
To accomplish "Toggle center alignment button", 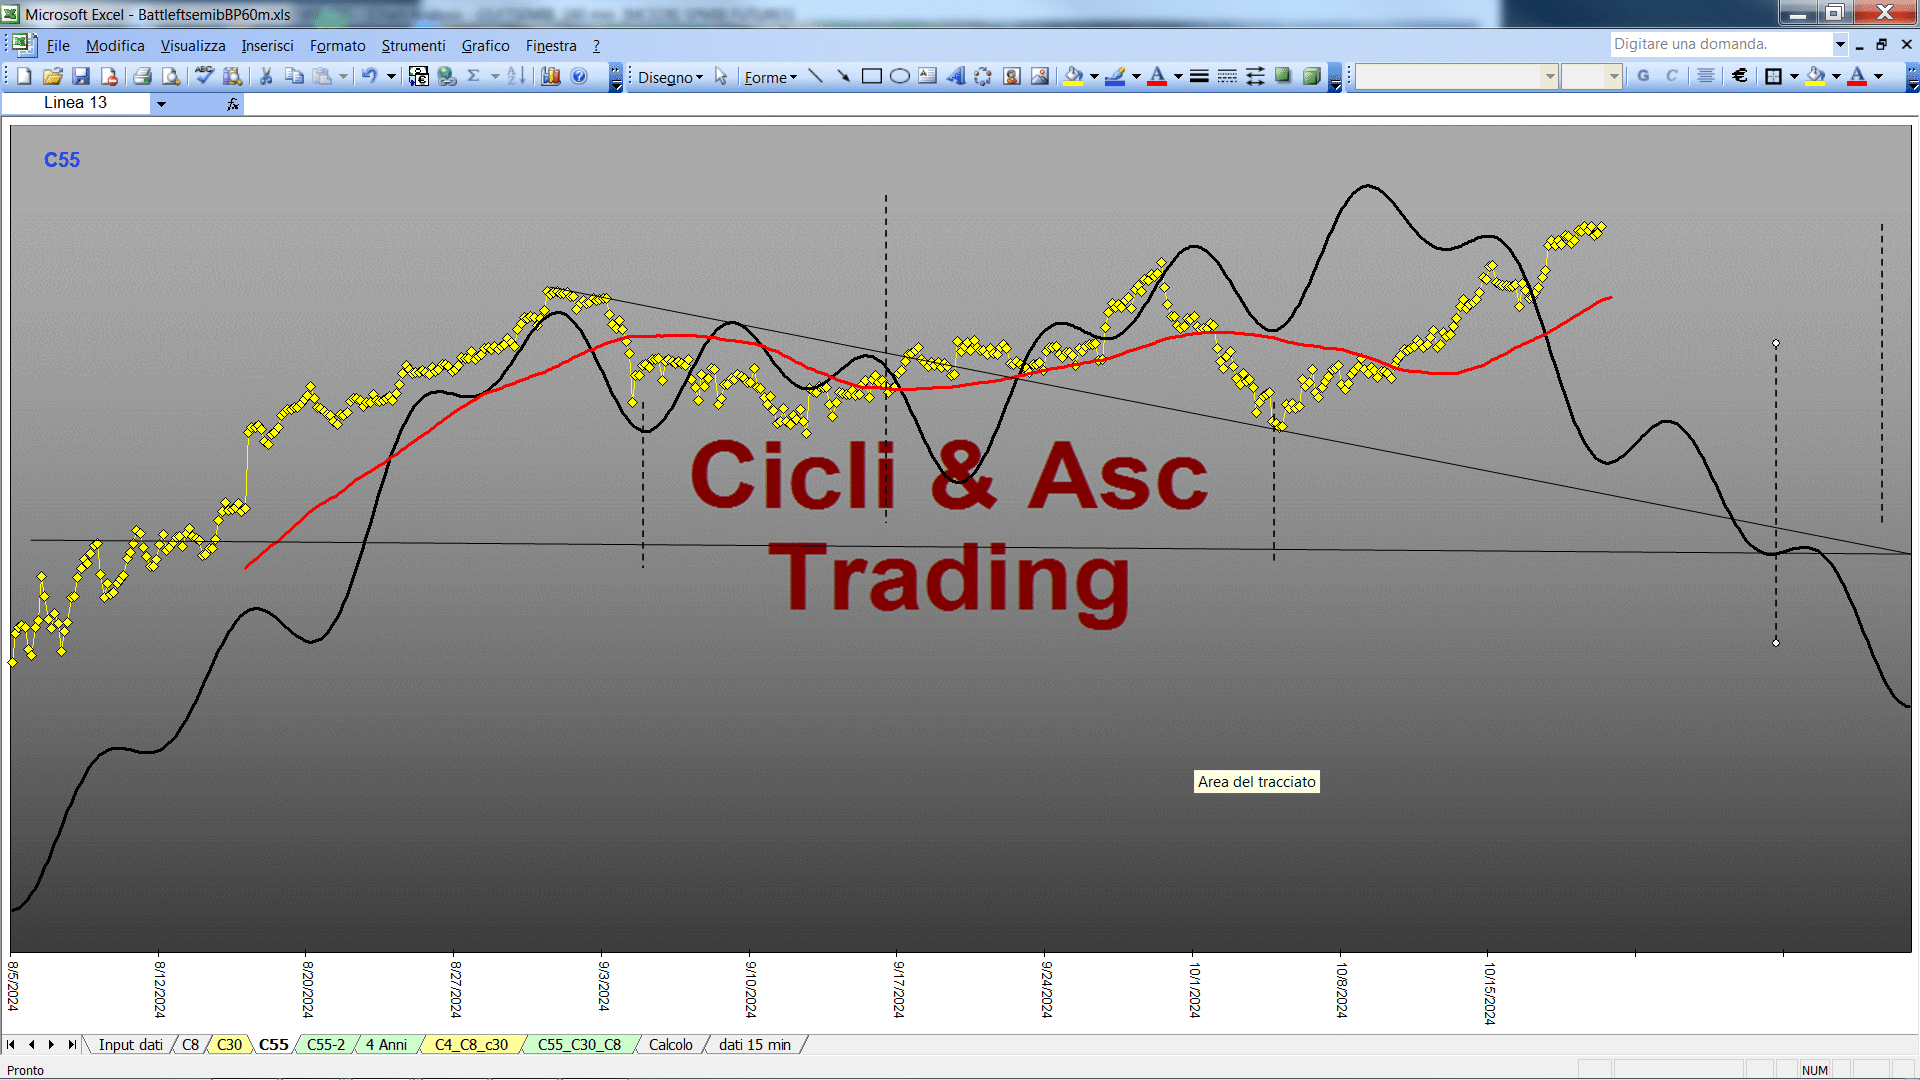I will click(x=1706, y=76).
